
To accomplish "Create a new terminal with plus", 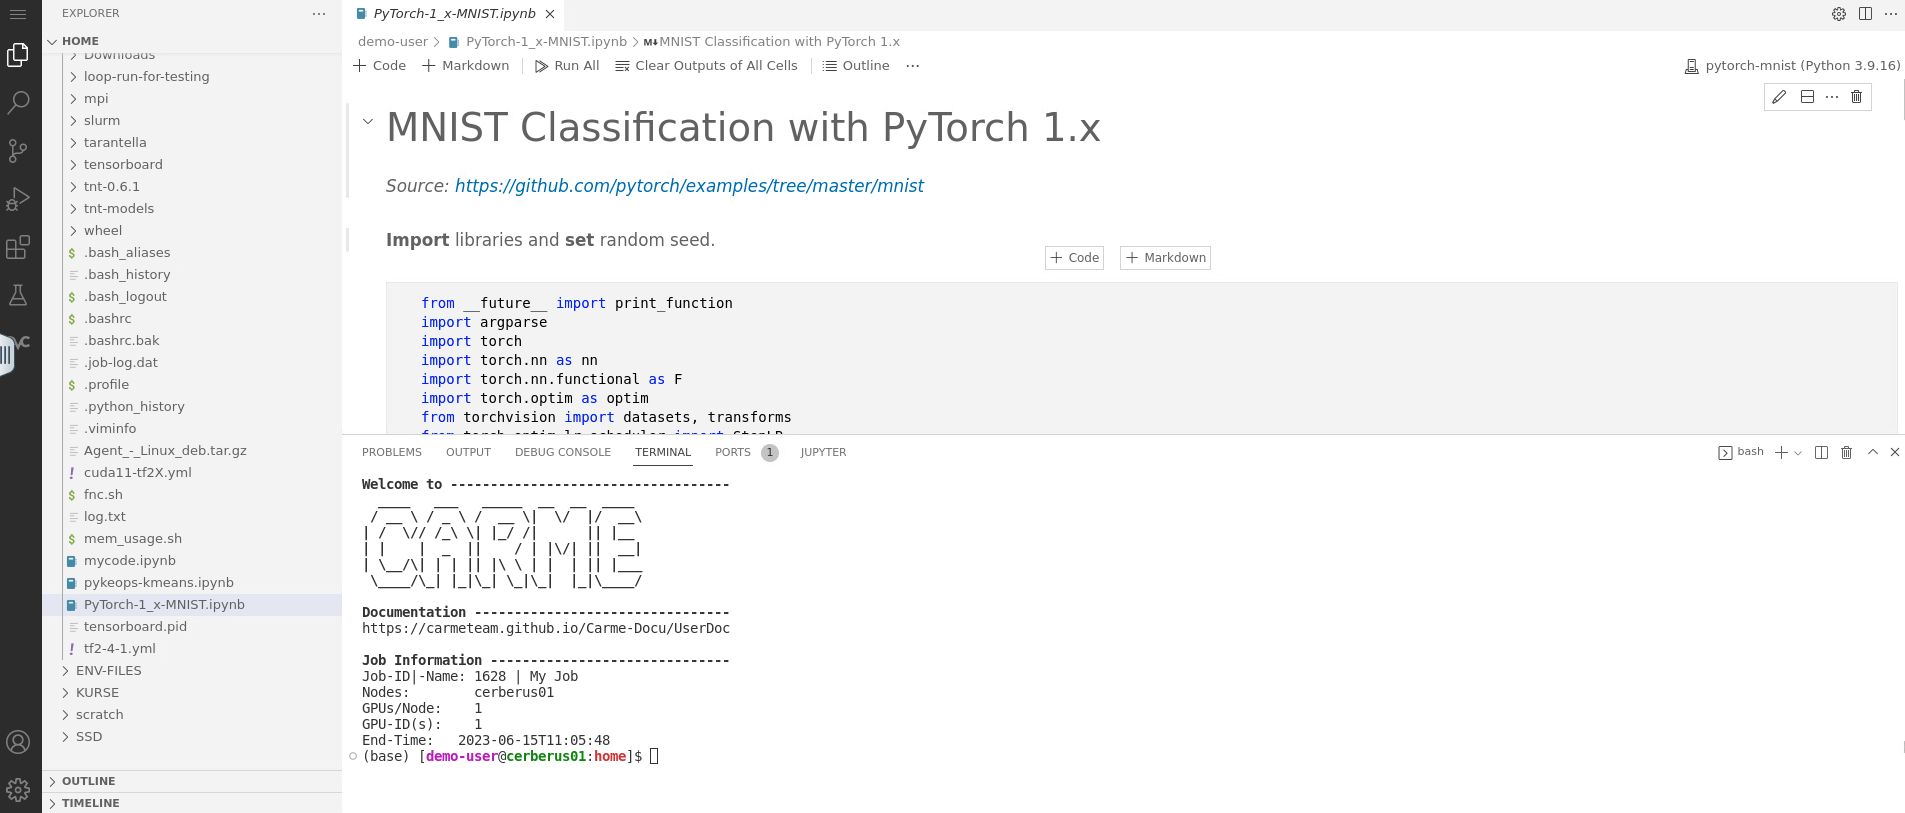I will tap(1781, 453).
